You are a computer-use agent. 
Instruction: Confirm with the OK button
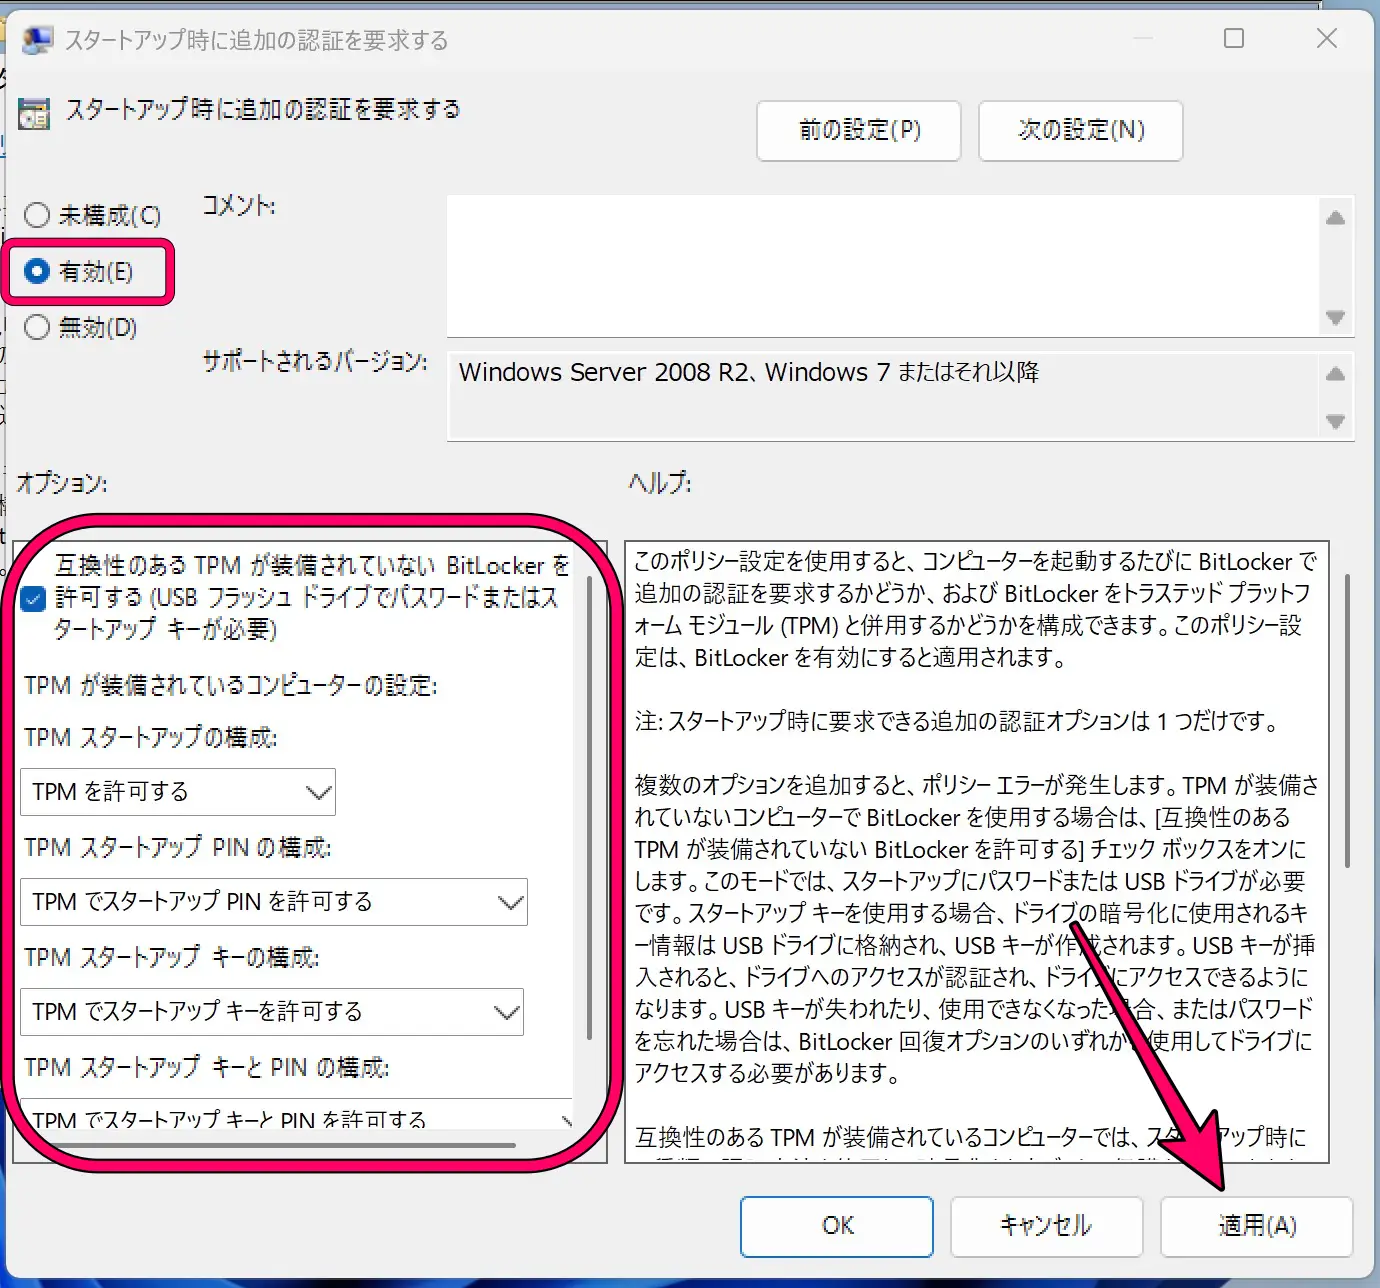tap(837, 1226)
